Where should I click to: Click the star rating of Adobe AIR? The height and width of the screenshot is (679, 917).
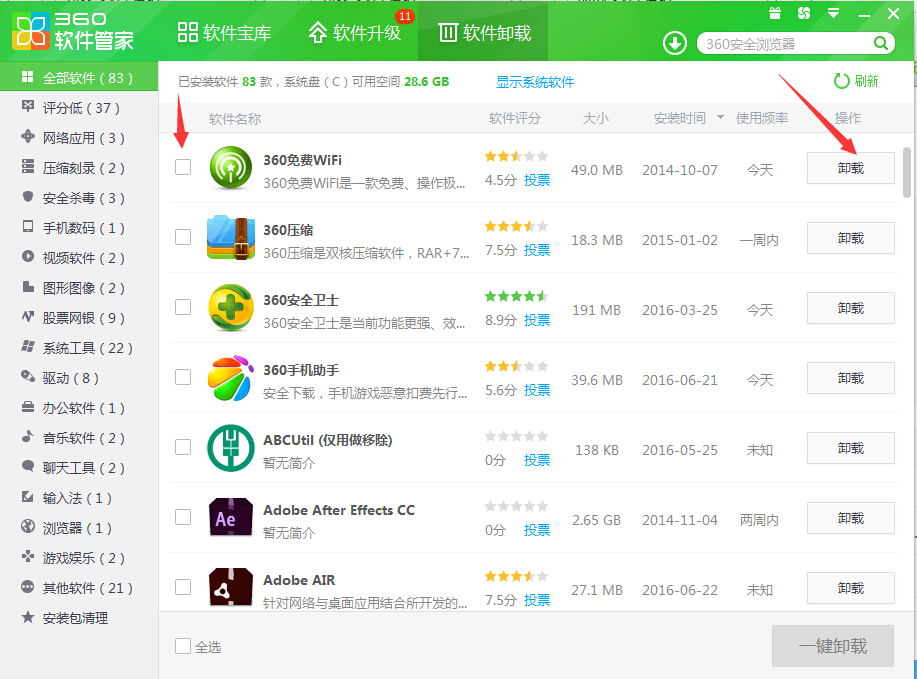tap(516, 577)
